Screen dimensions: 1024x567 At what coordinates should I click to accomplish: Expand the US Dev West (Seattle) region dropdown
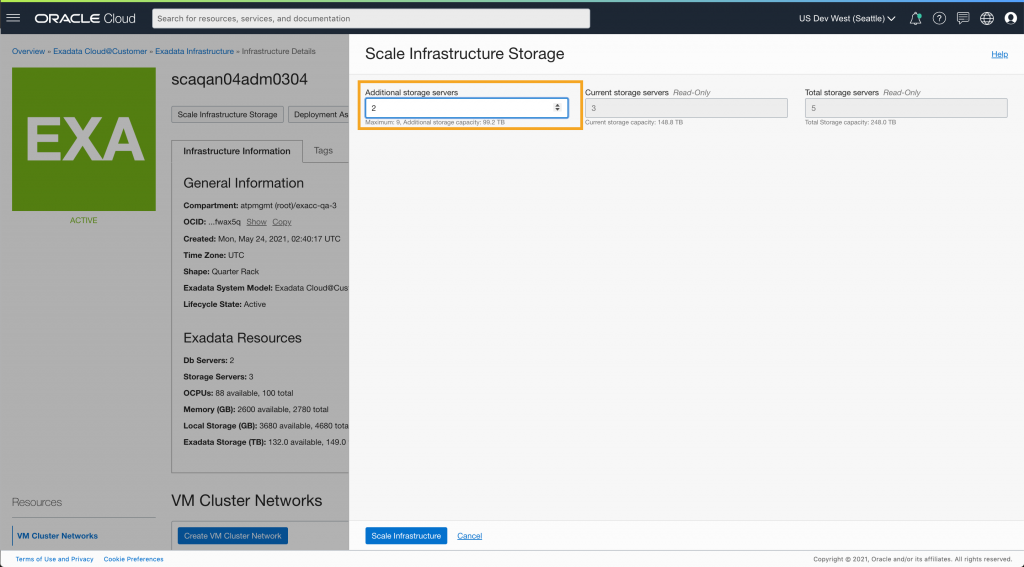847,18
